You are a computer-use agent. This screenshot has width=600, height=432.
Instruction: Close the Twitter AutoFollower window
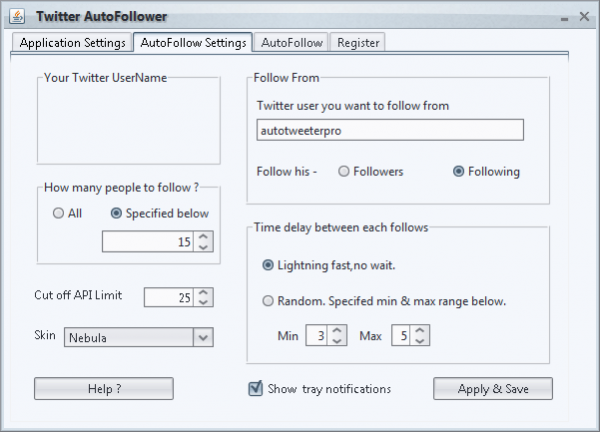(x=584, y=16)
